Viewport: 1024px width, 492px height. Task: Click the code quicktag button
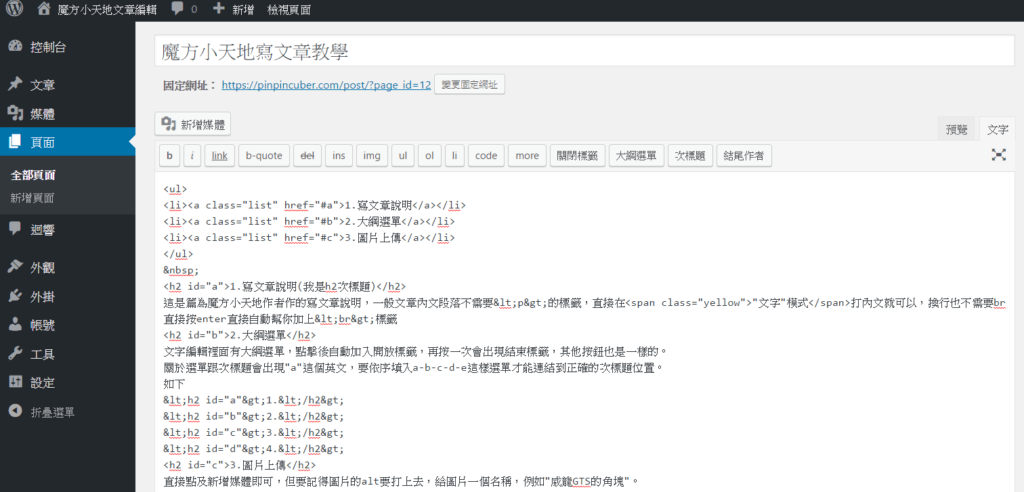point(487,156)
